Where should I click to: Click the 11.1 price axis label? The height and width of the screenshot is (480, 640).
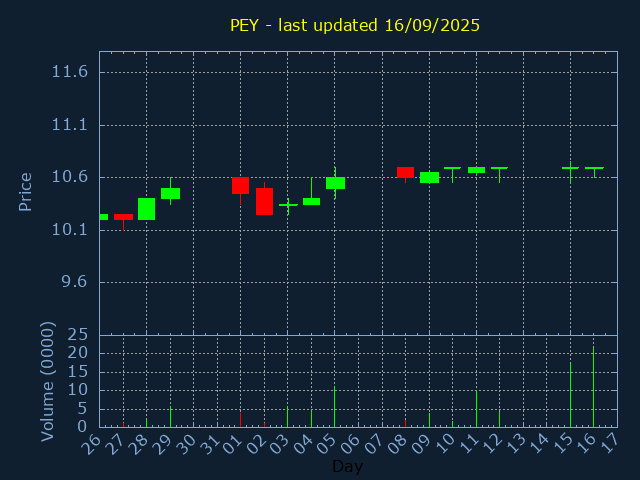pyautogui.click(x=69, y=125)
